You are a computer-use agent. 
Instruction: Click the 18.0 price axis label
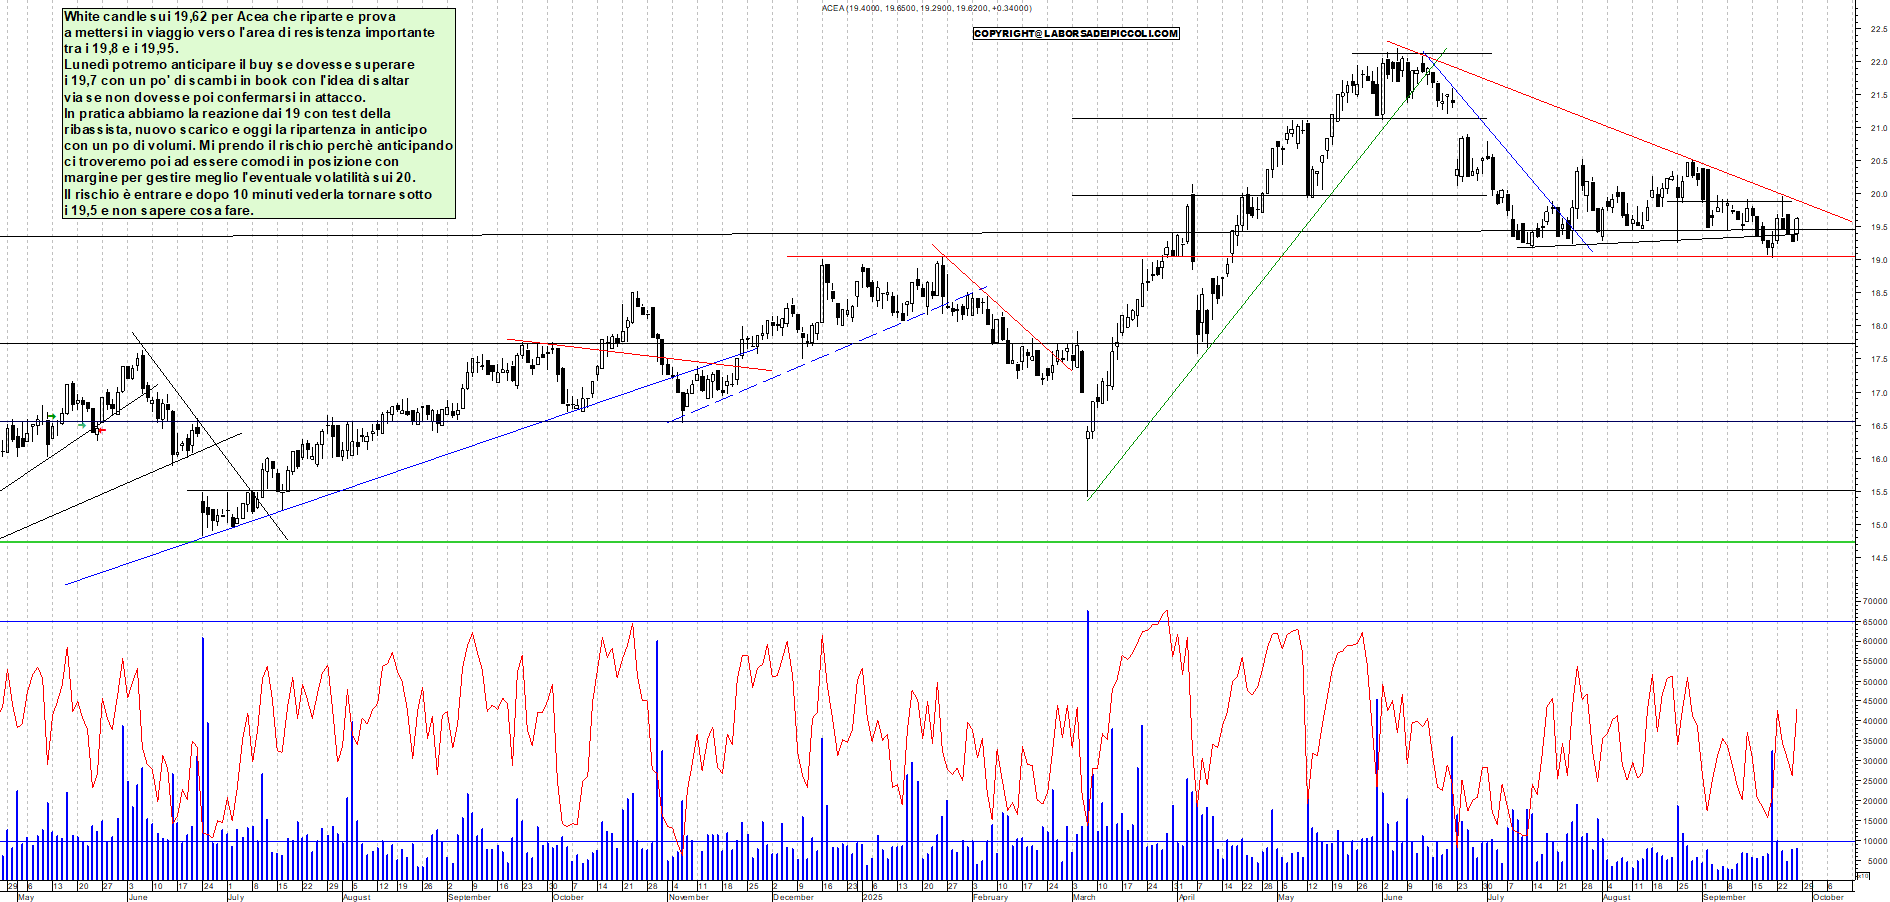(x=1878, y=326)
